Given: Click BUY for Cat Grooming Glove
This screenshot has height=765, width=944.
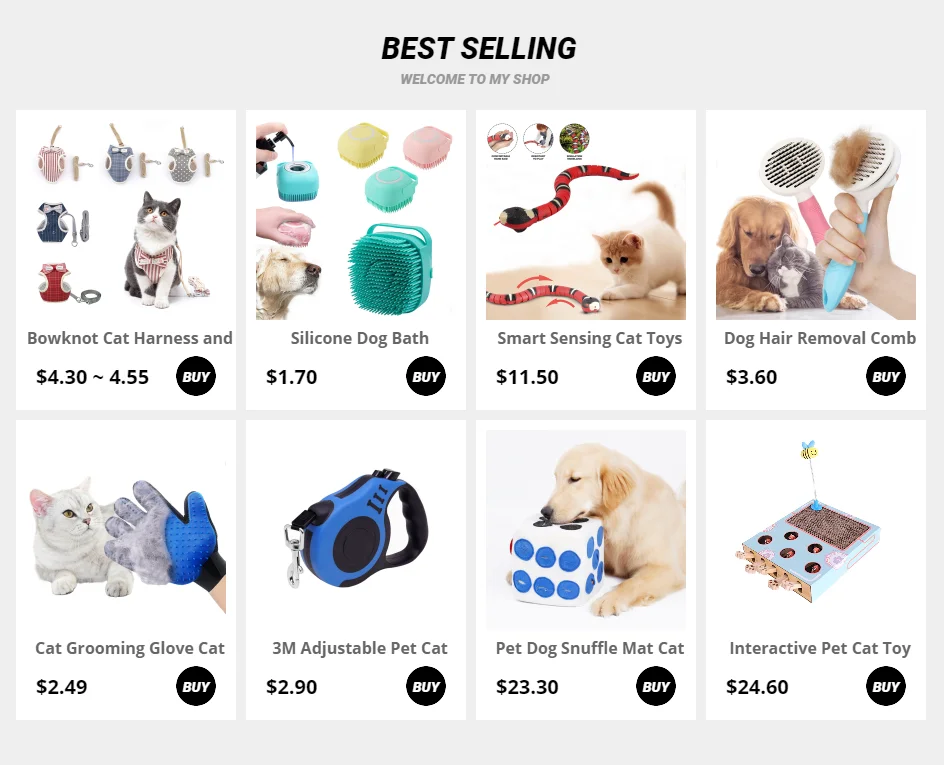Looking at the screenshot, I should (196, 686).
